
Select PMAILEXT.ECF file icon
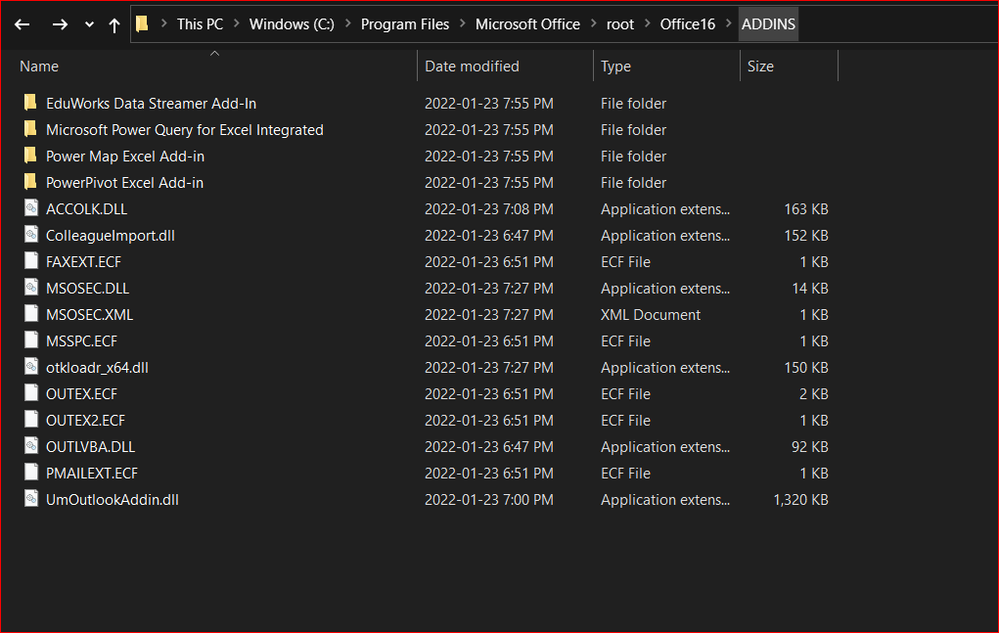tap(31, 472)
